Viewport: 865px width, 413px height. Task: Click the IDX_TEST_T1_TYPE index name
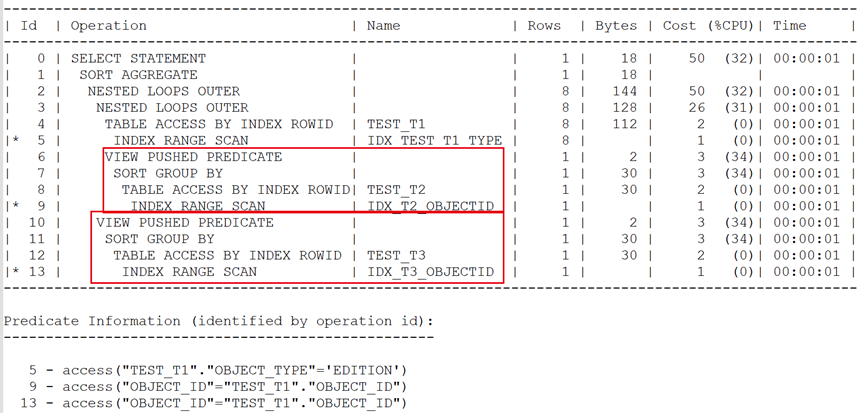[x=435, y=141]
